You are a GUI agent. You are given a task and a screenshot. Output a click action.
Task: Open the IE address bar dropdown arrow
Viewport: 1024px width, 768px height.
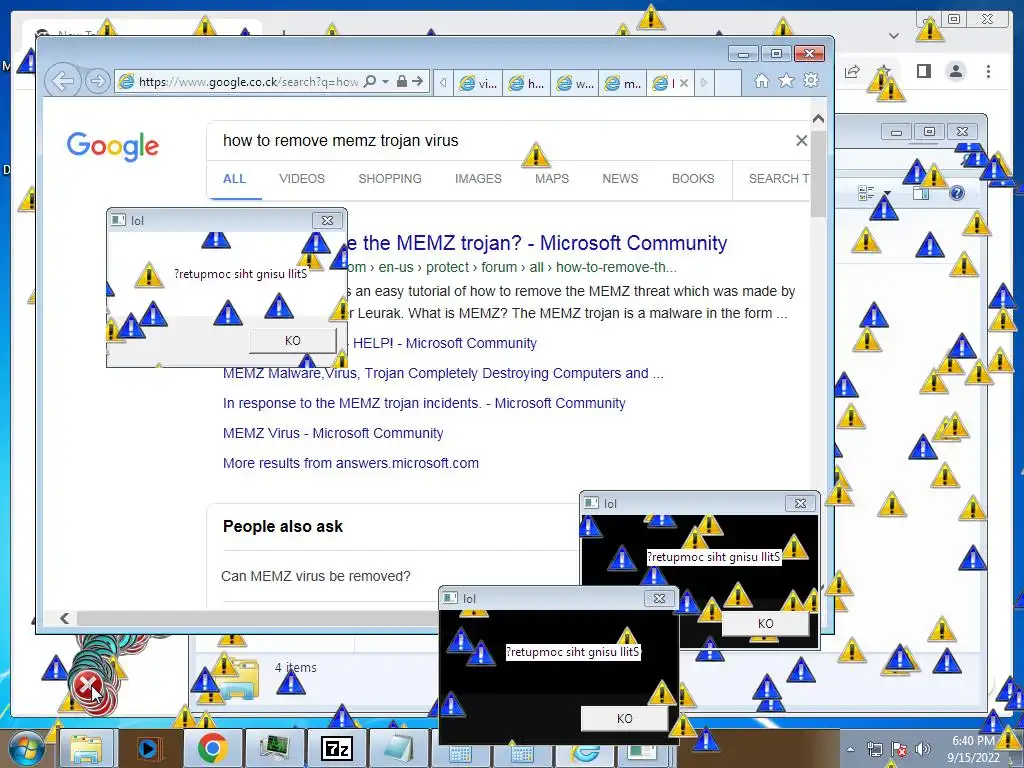pos(385,82)
